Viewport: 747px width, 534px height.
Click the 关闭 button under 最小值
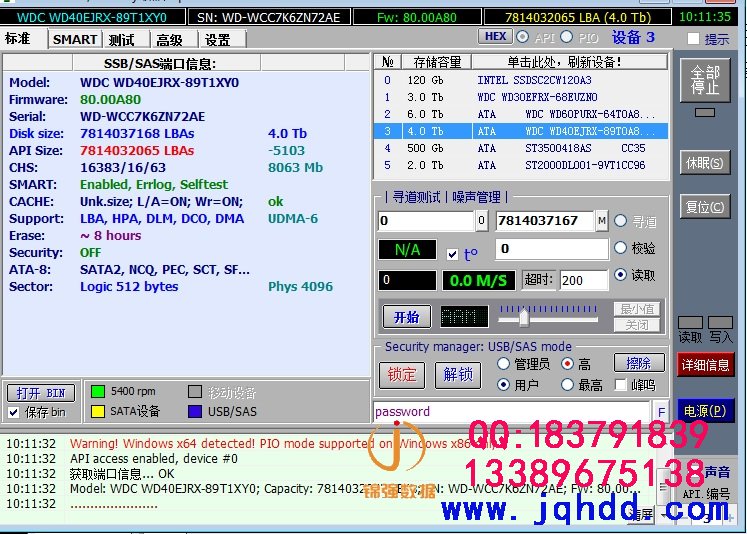636,325
